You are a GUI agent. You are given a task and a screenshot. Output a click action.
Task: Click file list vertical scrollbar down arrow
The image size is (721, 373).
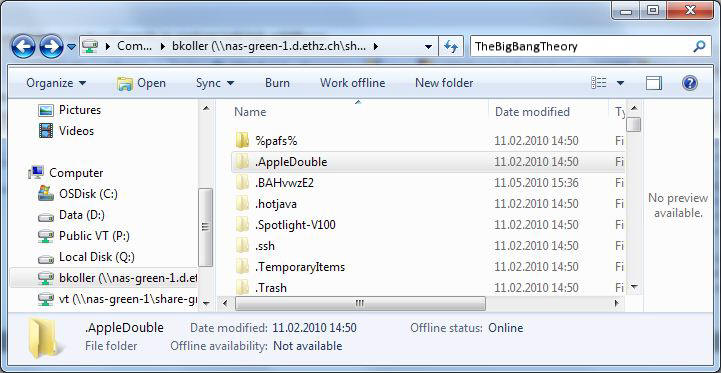coord(634,287)
